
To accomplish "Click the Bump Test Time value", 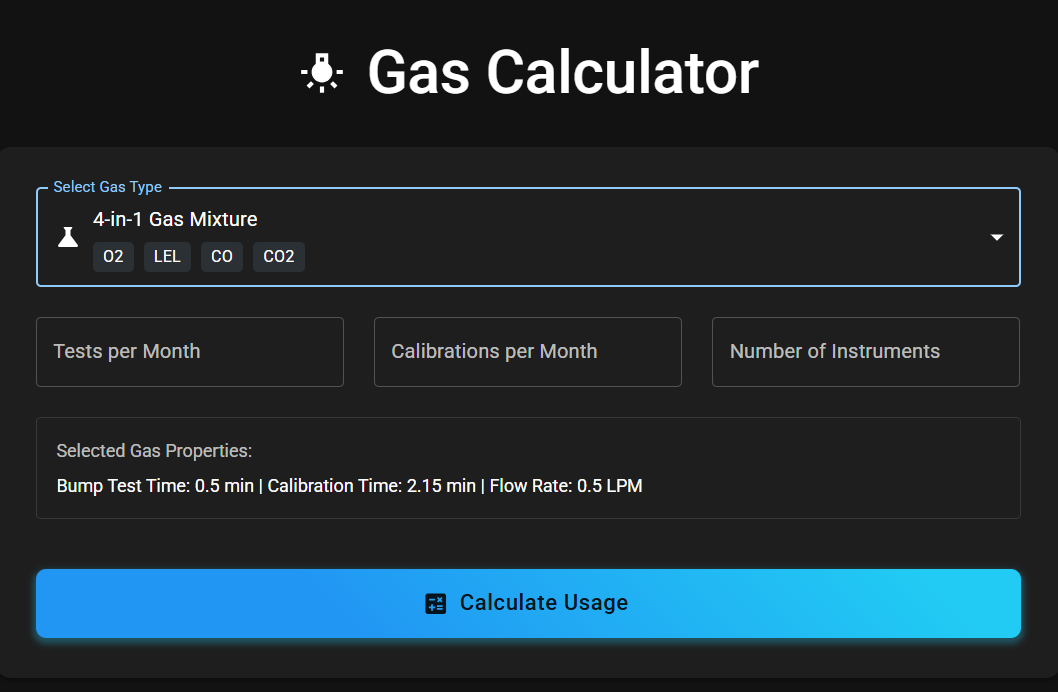I will 155,485.
